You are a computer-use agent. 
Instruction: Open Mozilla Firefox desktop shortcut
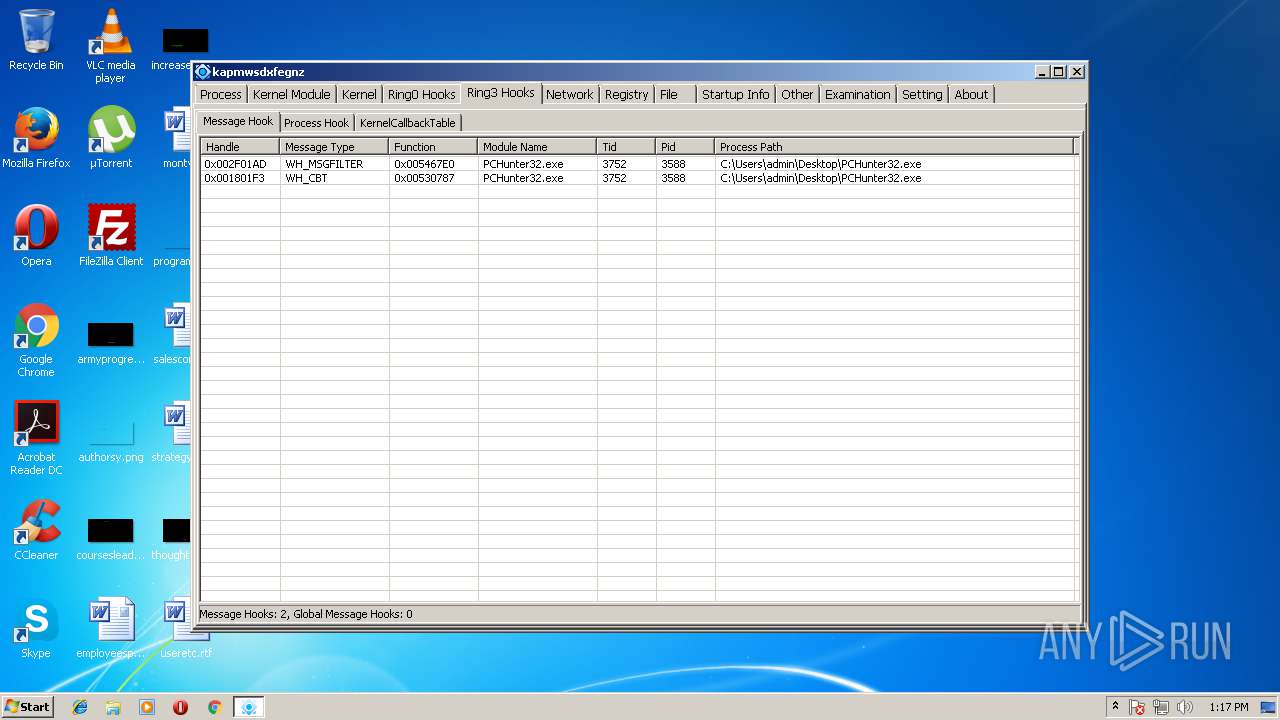pos(36,138)
